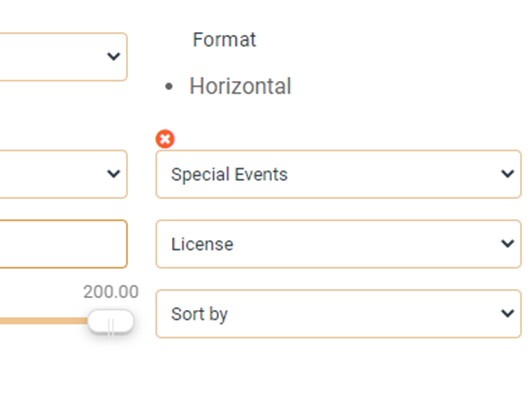Click the chevron arrow in Sort by box
The width and height of the screenshot is (531, 401).
[x=508, y=313]
